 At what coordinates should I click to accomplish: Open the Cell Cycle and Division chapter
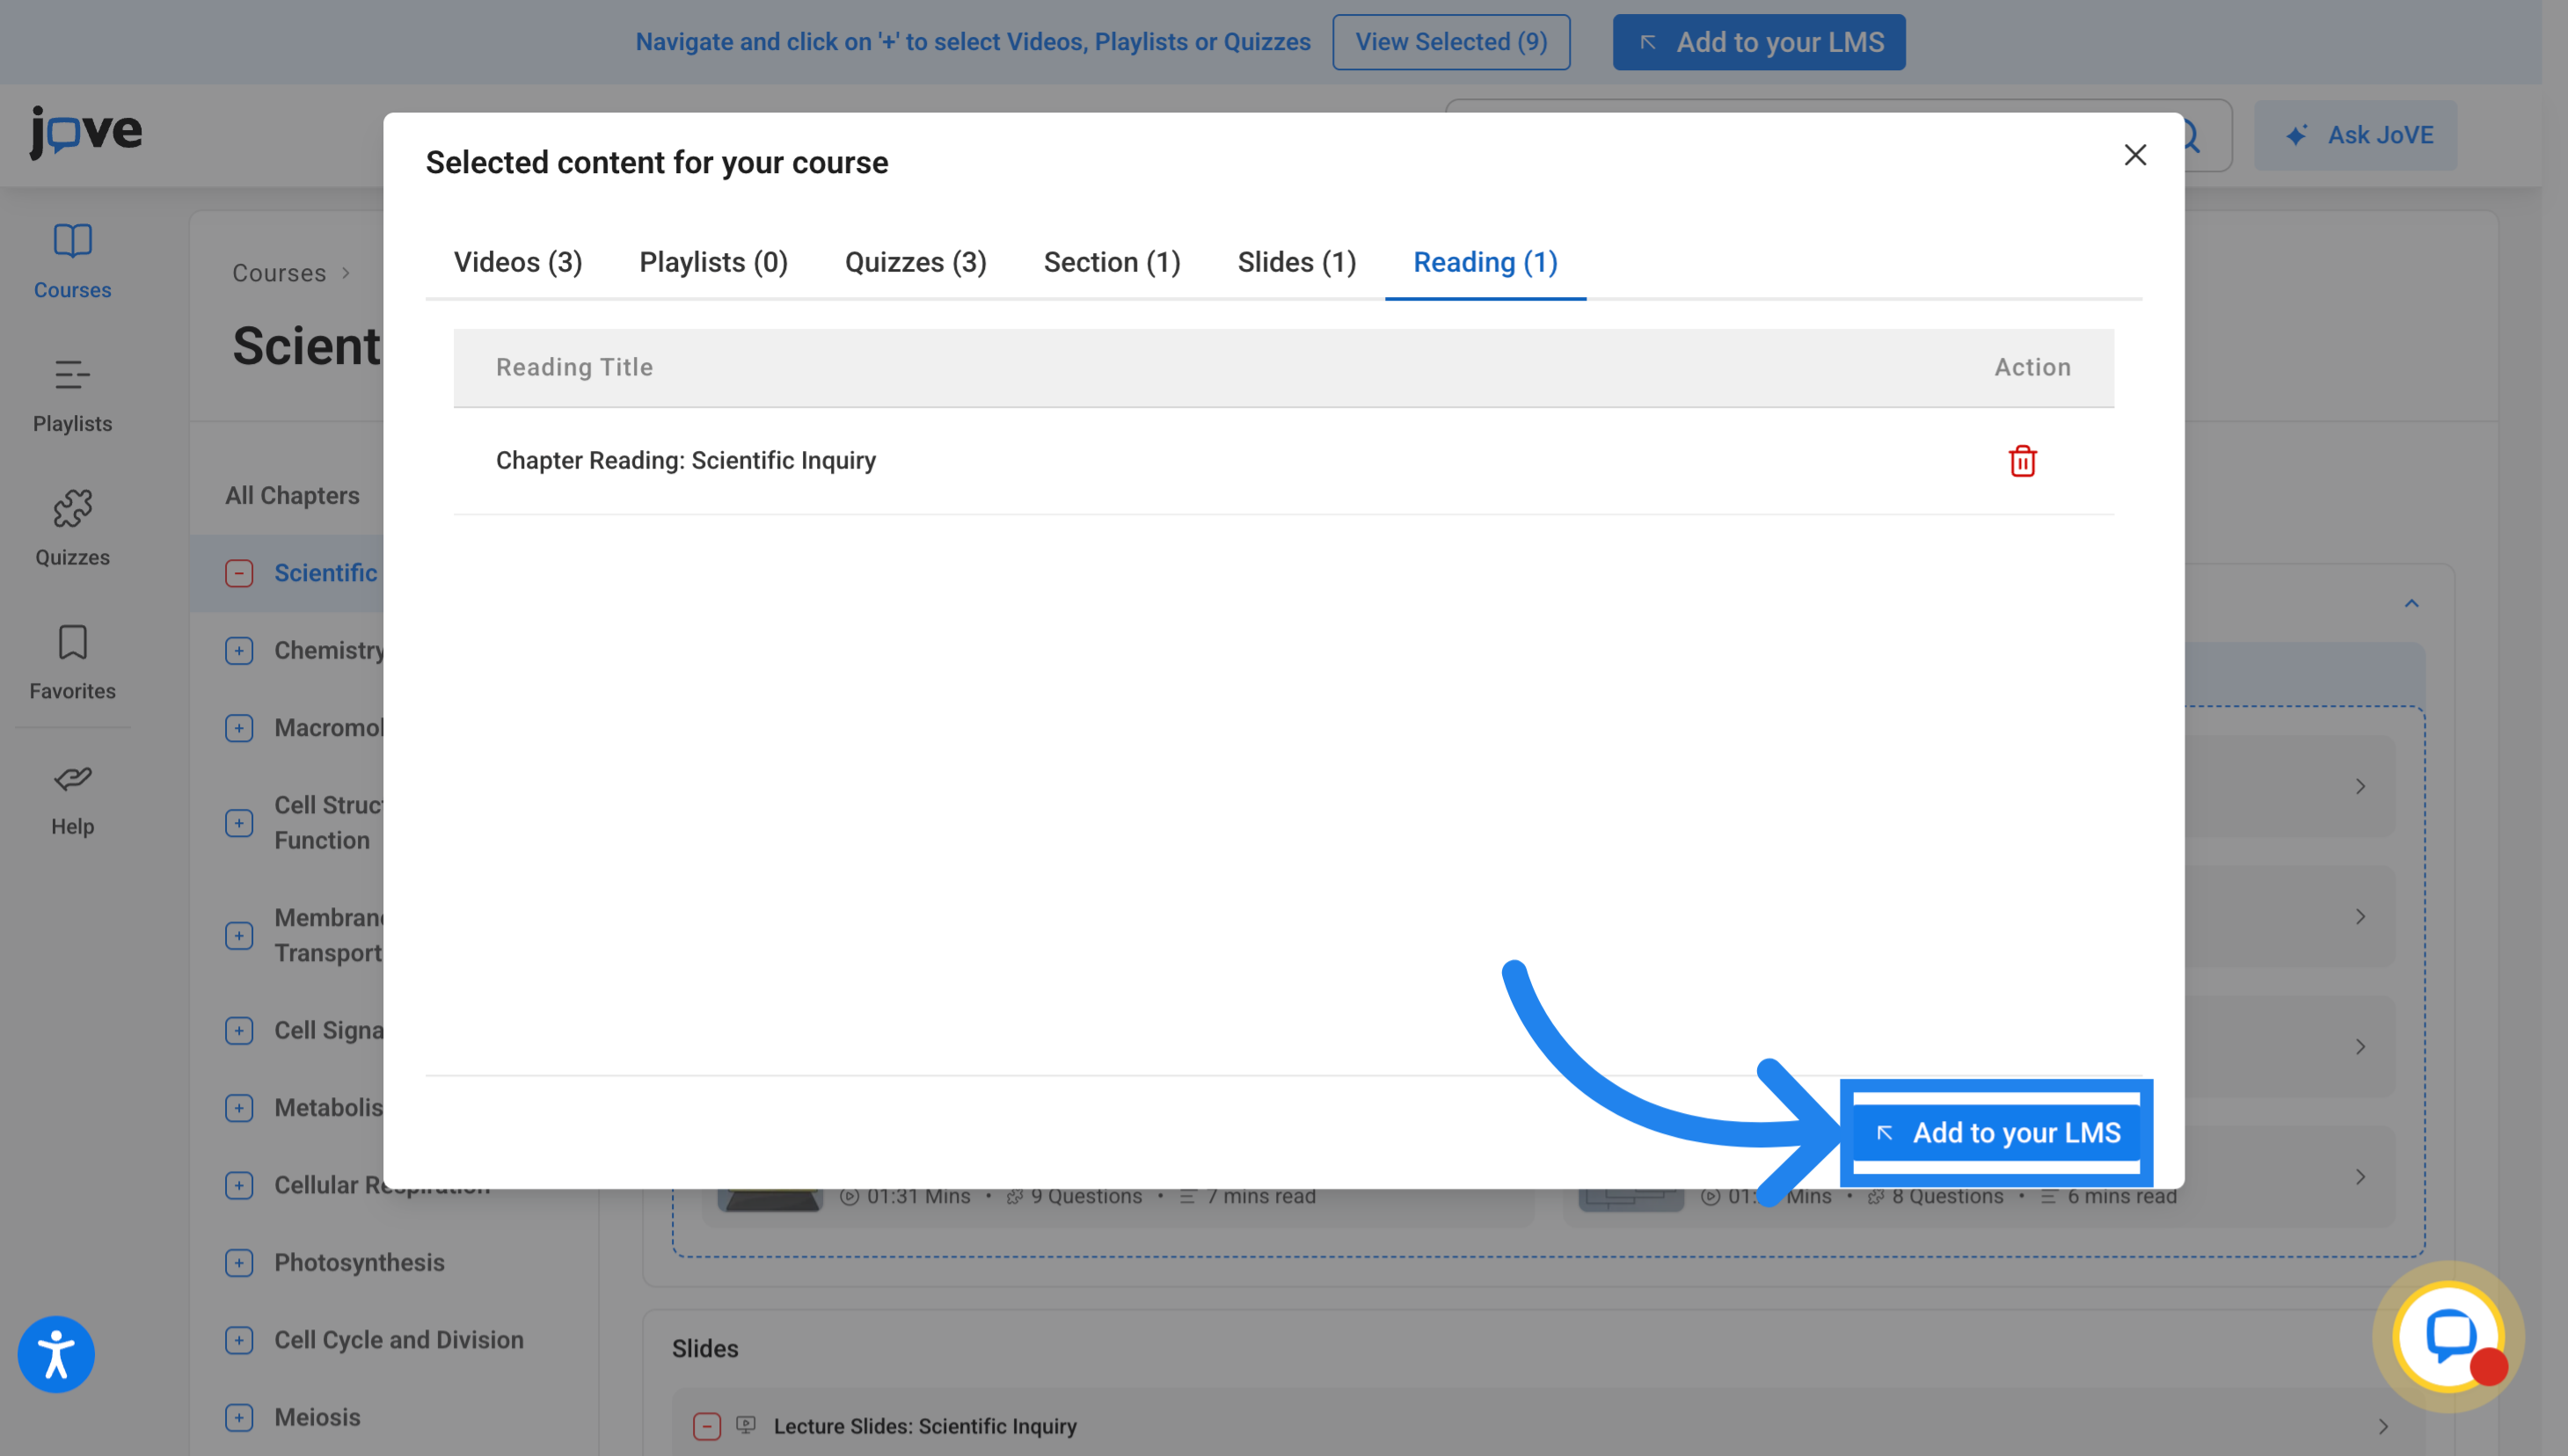399,1340
